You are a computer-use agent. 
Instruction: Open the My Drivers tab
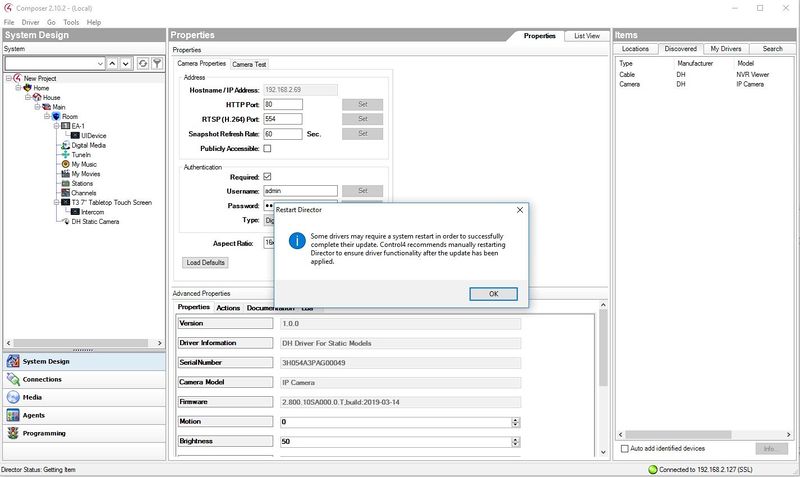(x=726, y=48)
